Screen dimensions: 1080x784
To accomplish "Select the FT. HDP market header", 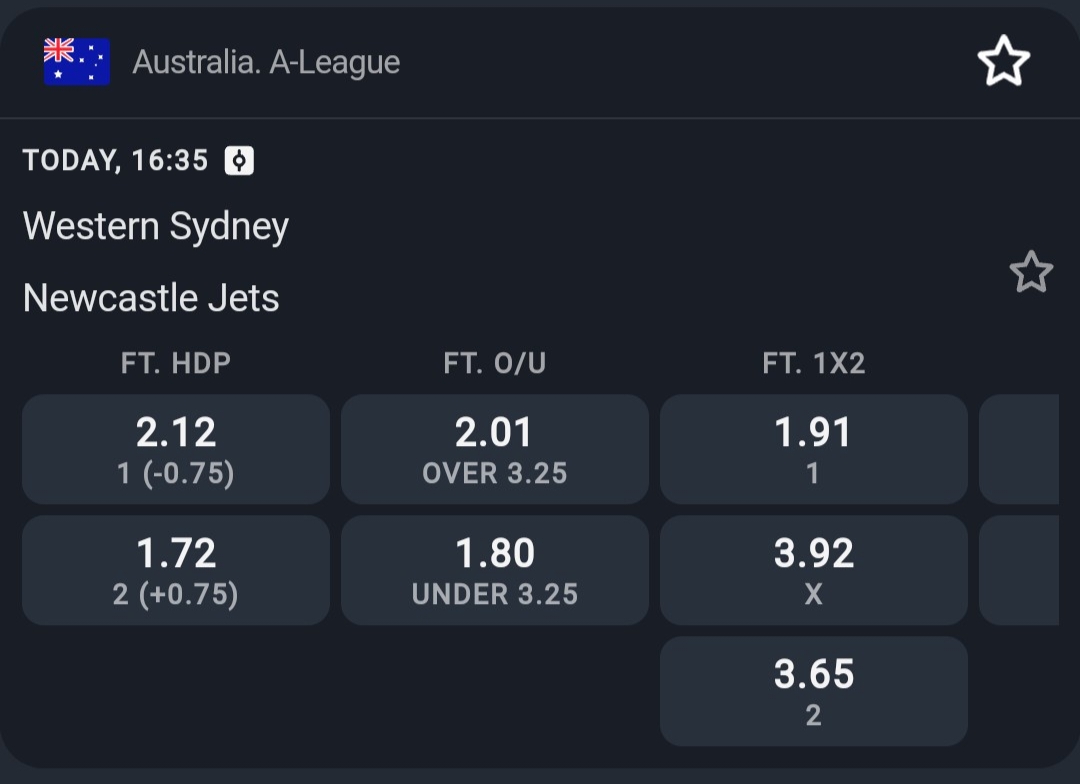I will pyautogui.click(x=176, y=363).
